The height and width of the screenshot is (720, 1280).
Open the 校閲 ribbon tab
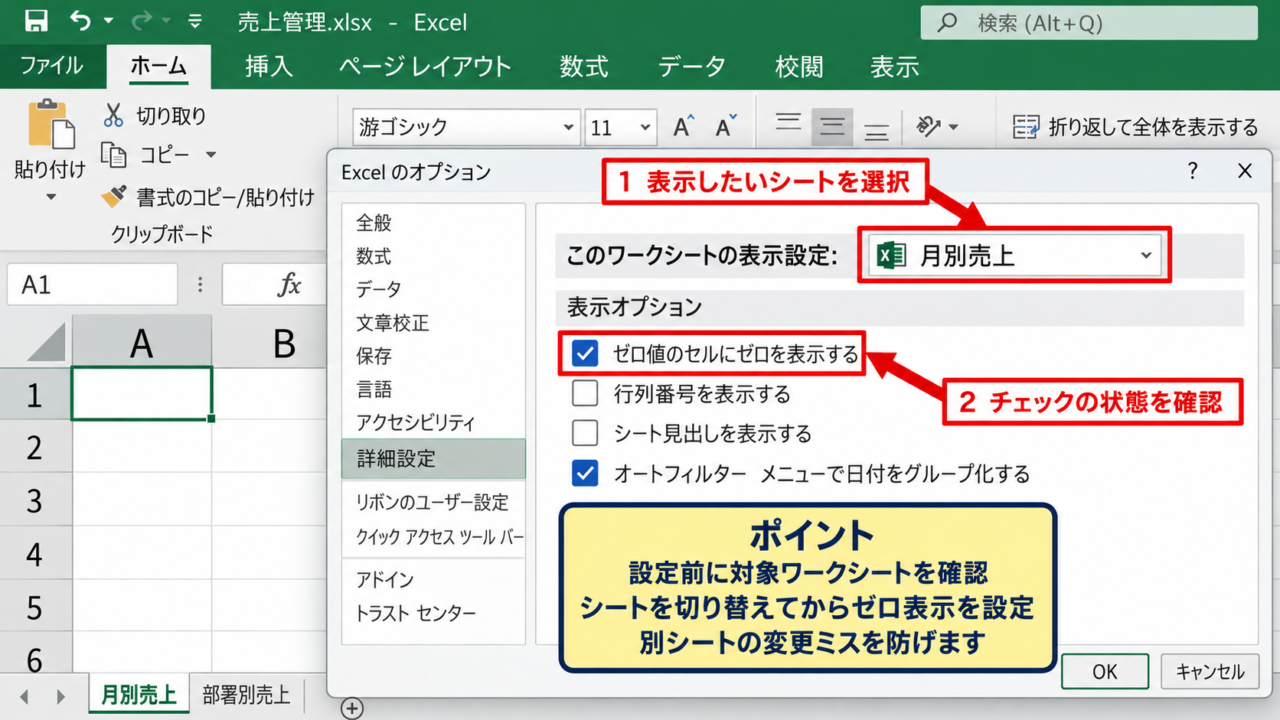coord(799,67)
